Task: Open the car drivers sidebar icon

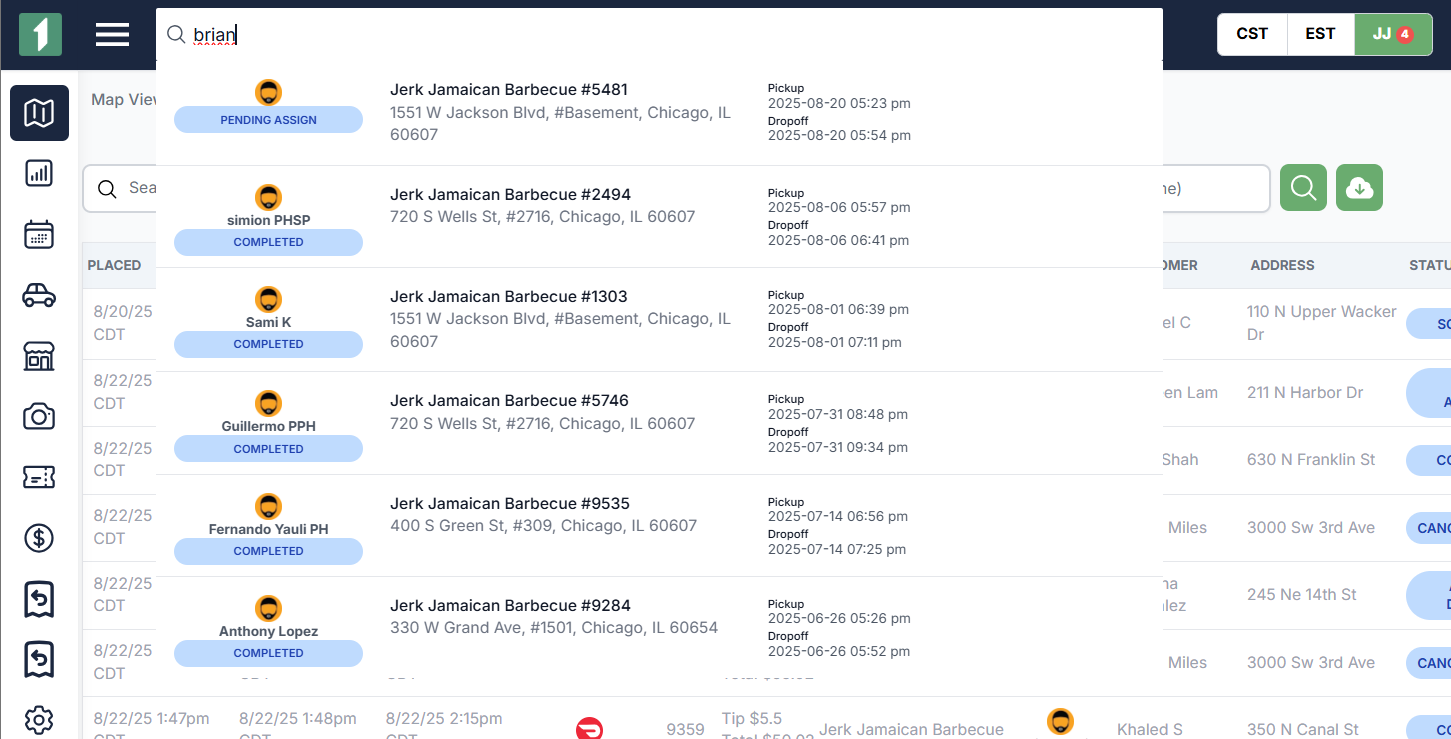Action: [39, 295]
